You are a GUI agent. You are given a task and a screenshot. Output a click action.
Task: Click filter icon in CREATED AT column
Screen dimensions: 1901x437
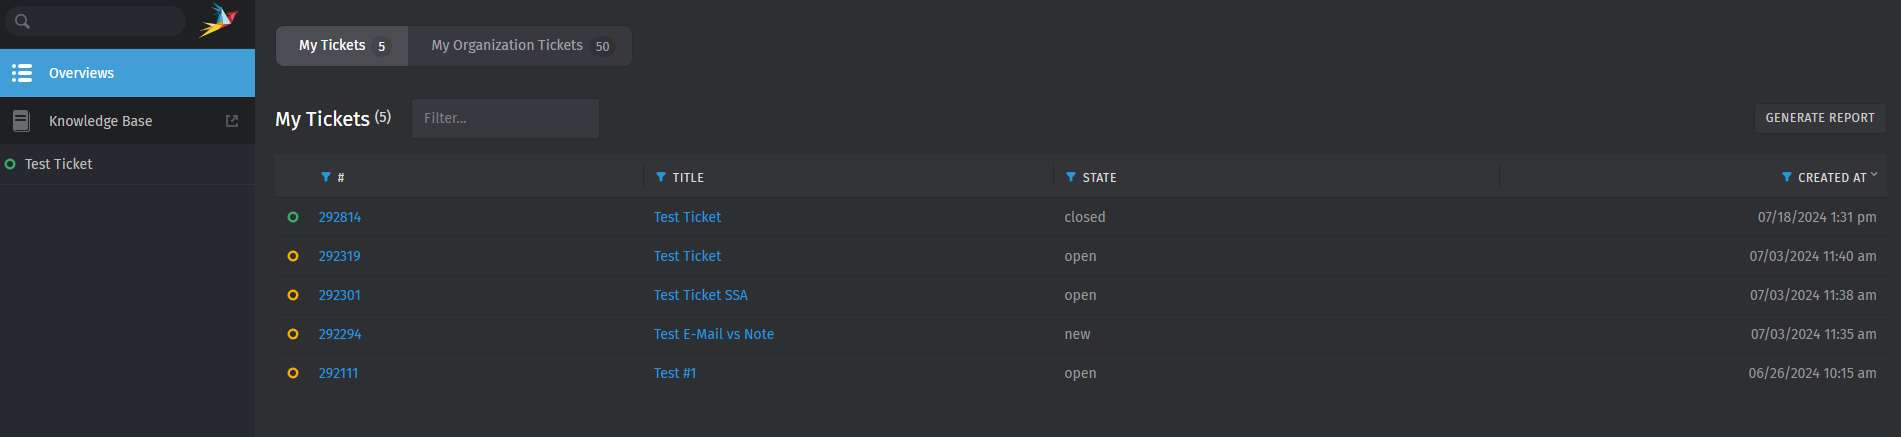tap(1787, 177)
